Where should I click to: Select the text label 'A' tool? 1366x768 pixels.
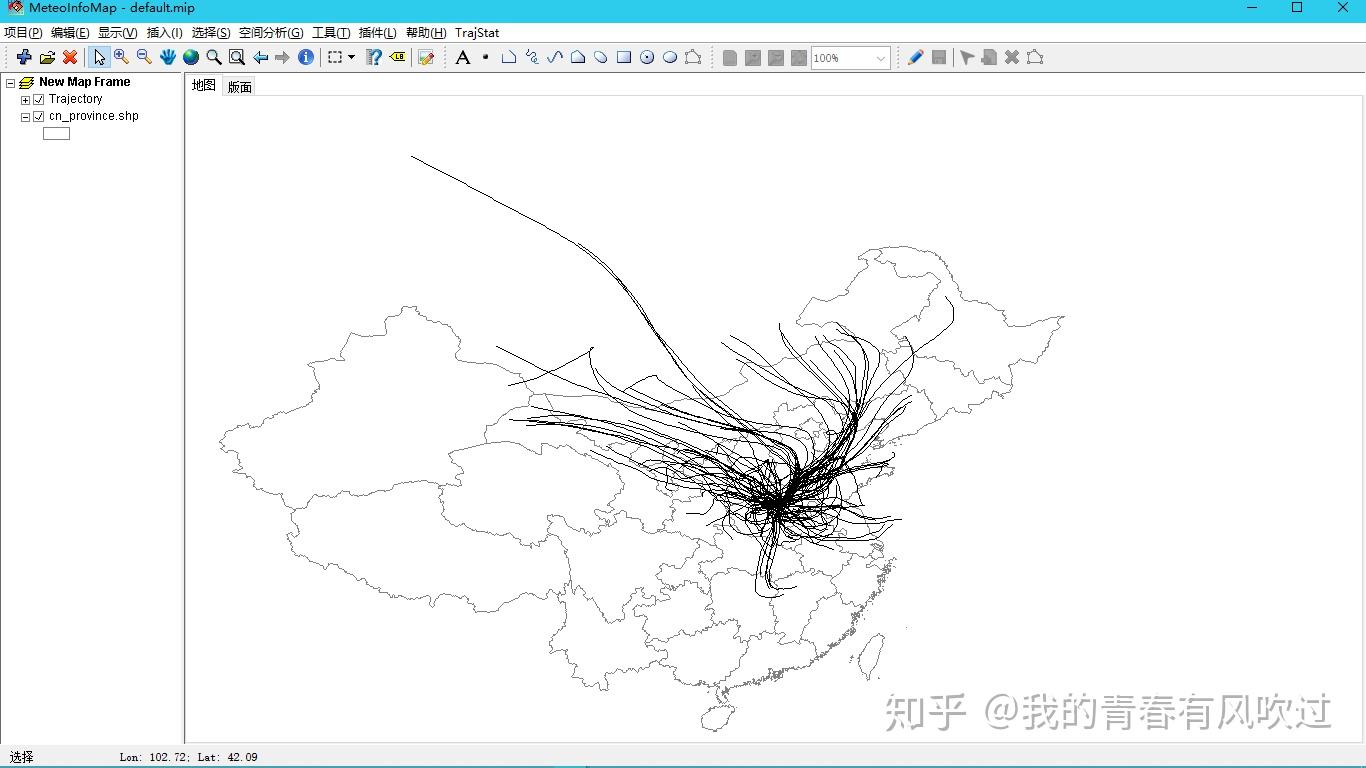pyautogui.click(x=462, y=58)
